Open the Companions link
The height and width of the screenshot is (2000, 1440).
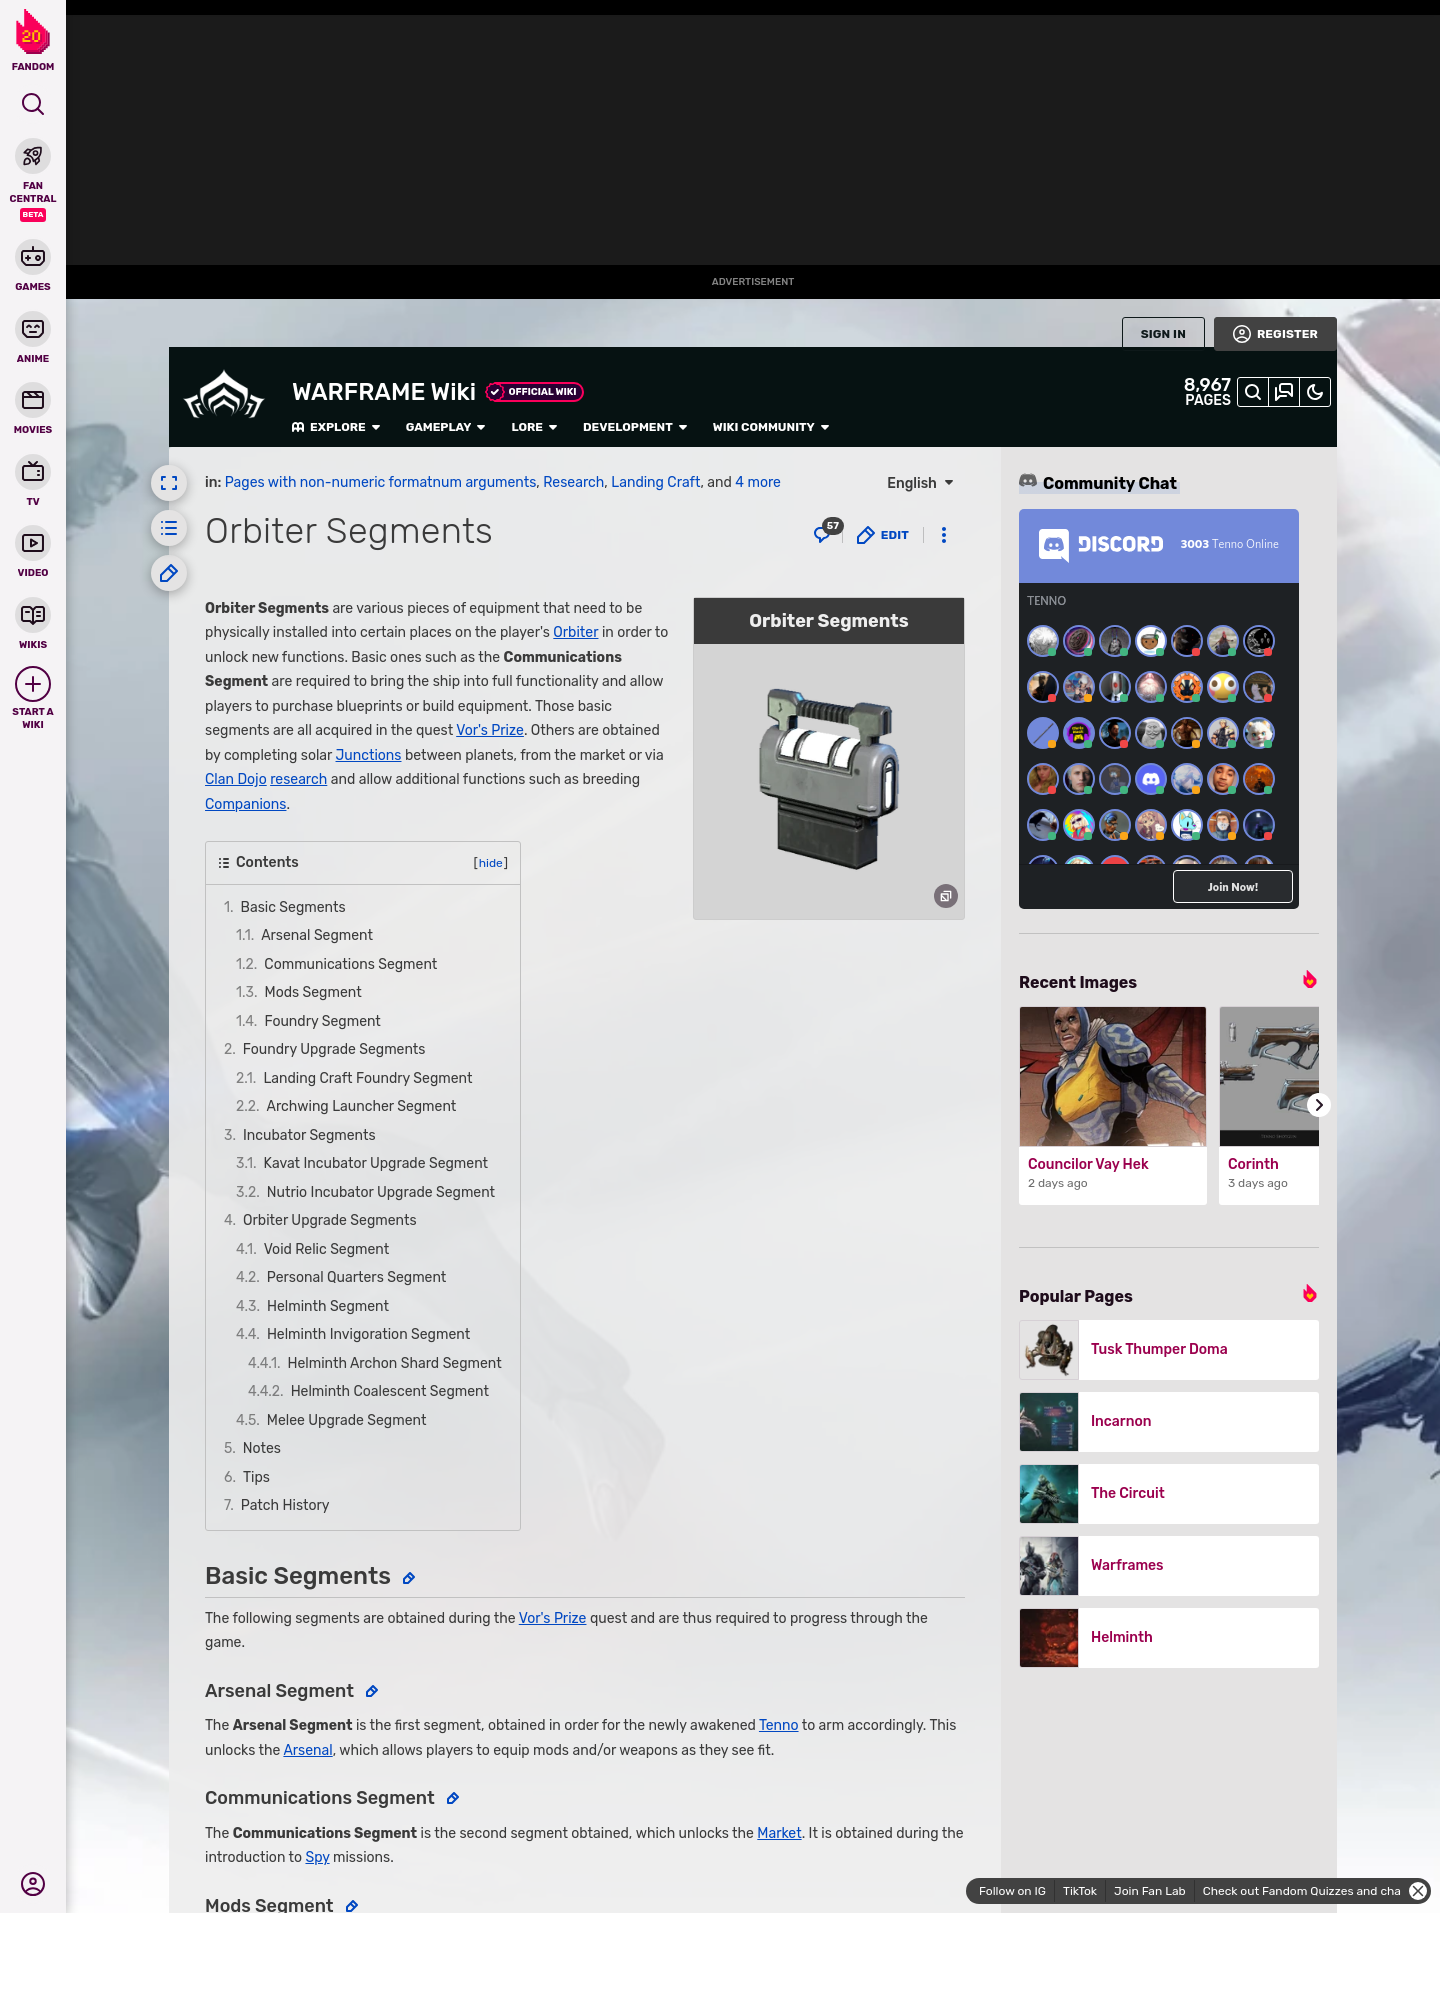pyautogui.click(x=246, y=804)
